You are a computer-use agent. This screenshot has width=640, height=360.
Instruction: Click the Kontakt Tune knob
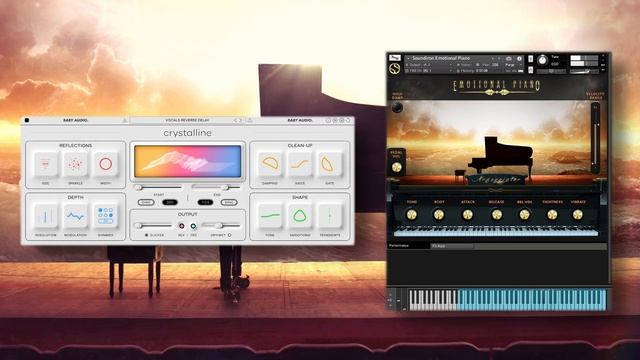[542, 60]
